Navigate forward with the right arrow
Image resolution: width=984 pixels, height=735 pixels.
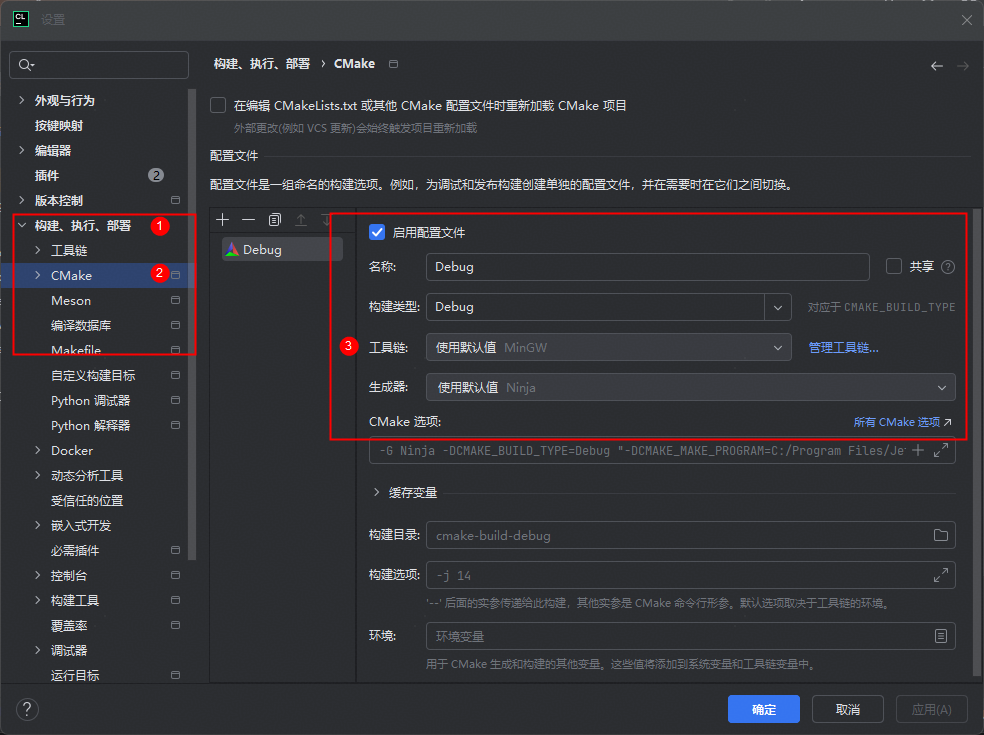tap(963, 66)
